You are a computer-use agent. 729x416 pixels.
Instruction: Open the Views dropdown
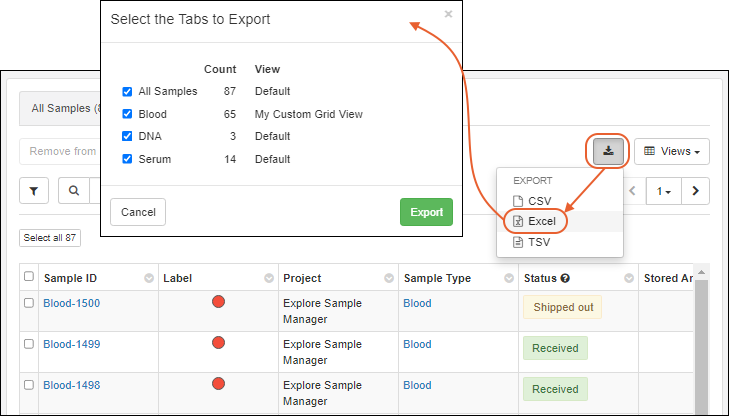click(x=671, y=151)
